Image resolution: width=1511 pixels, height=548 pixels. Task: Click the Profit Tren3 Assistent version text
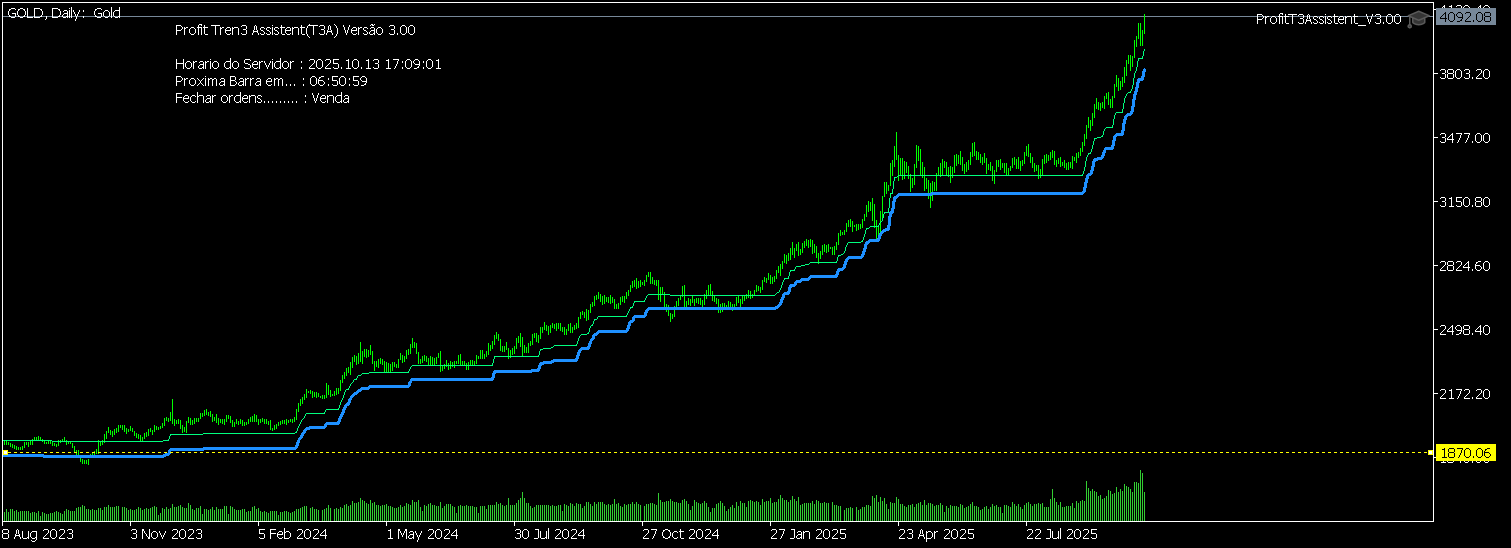(295, 30)
